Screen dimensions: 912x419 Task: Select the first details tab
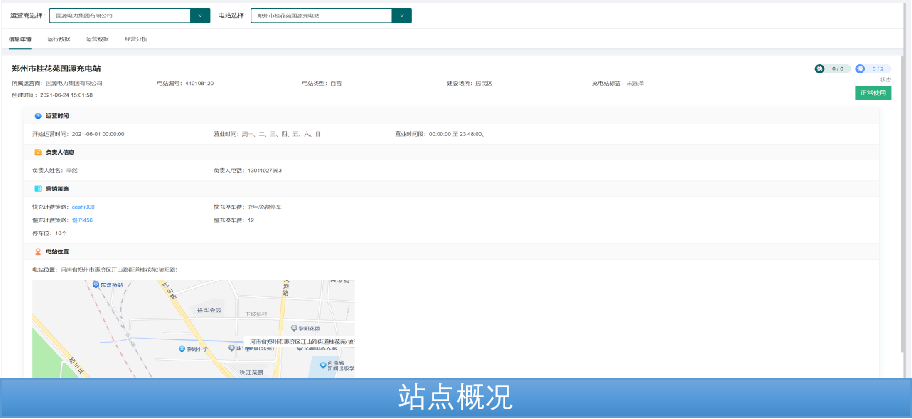click(20, 39)
